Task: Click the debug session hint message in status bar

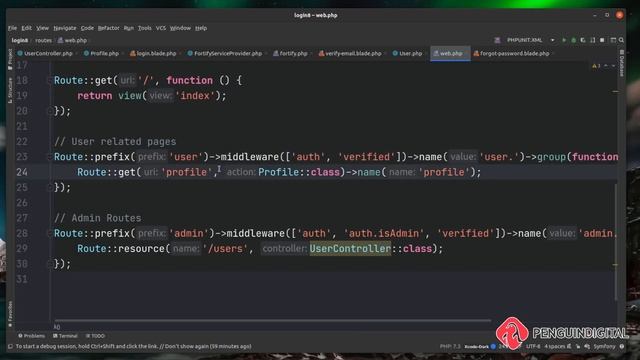Action: [133, 347]
